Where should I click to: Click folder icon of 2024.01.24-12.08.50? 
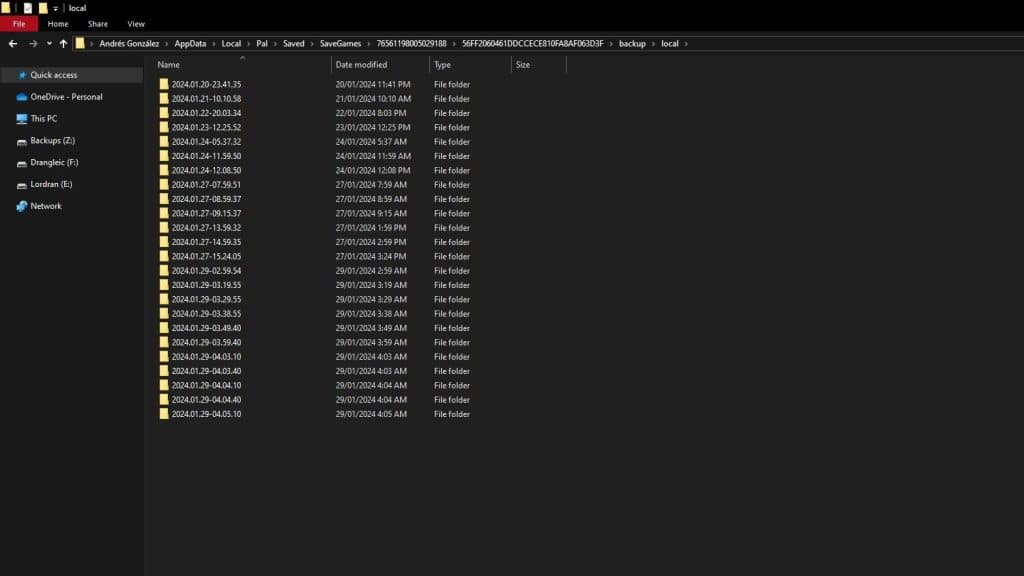164,170
